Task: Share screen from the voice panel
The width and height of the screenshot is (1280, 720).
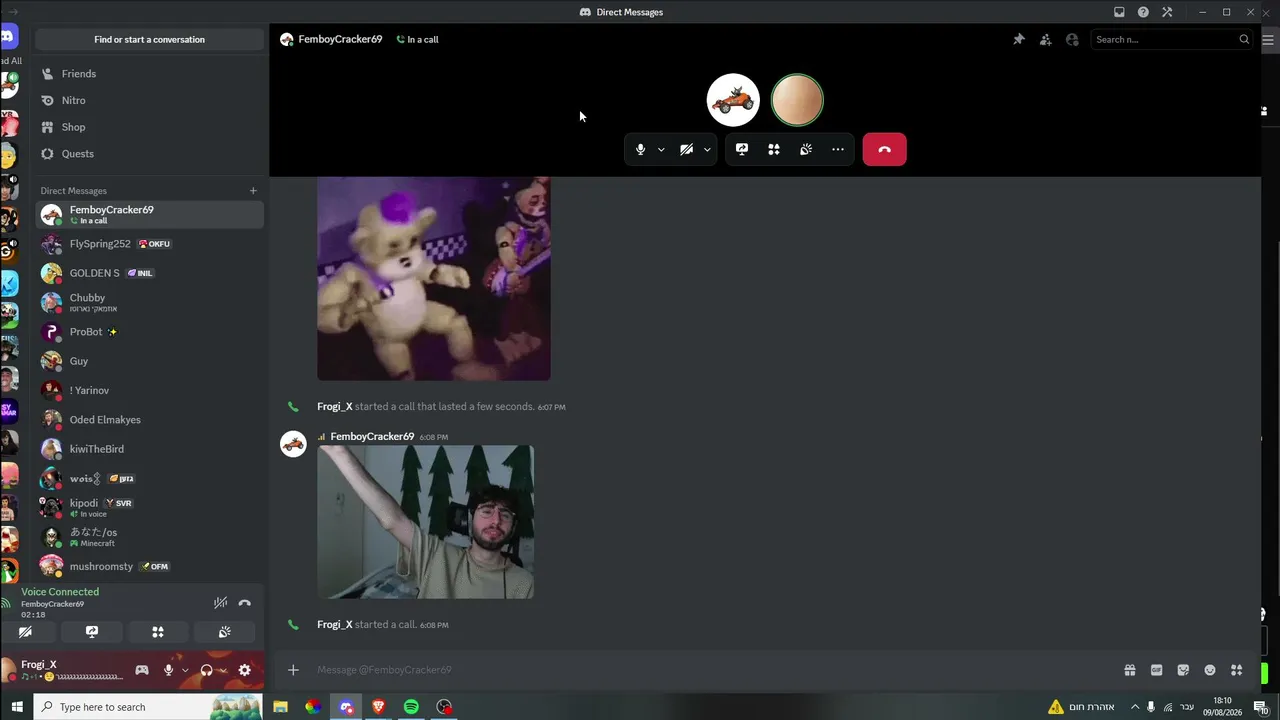Action: click(92, 632)
